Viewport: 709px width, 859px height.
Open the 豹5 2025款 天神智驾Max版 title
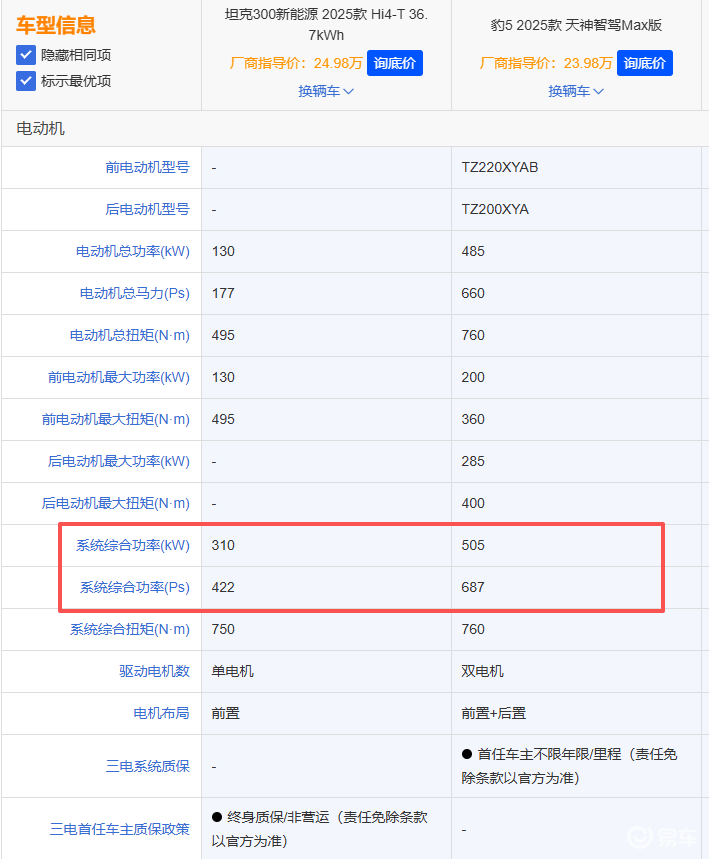pyautogui.click(x=576, y=25)
